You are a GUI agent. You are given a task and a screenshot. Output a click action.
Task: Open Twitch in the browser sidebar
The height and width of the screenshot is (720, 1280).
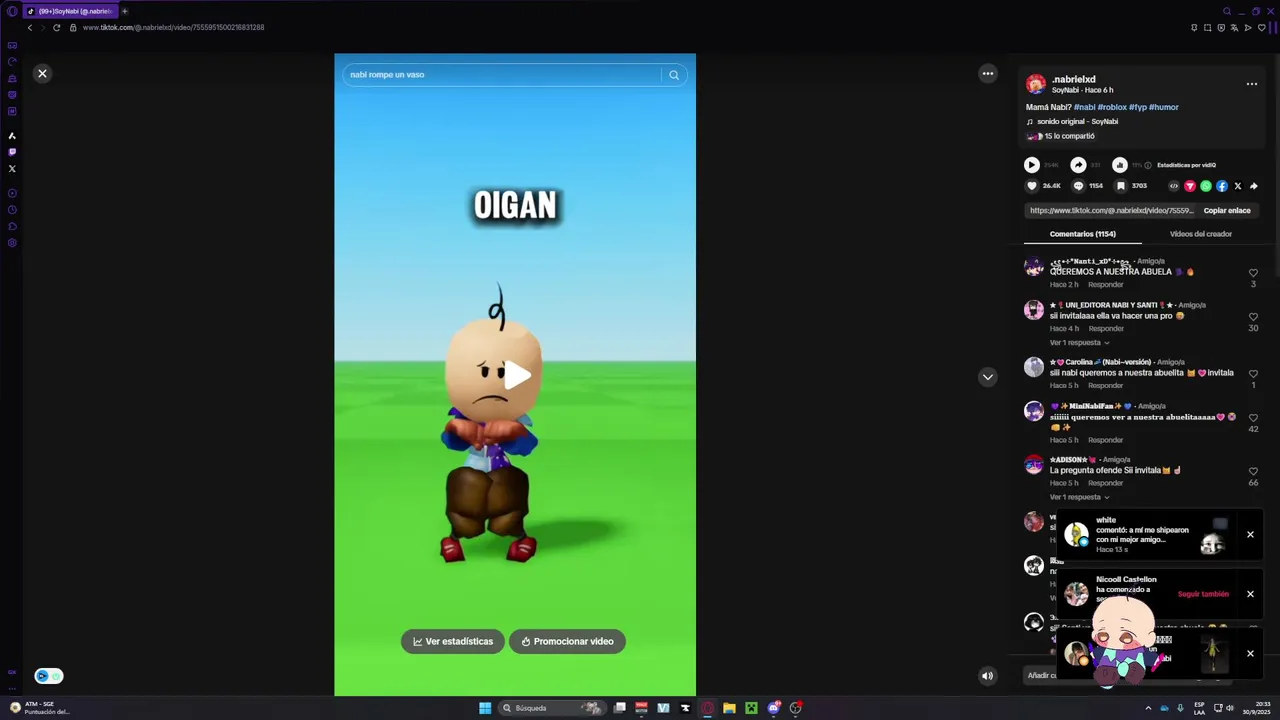(x=12, y=152)
